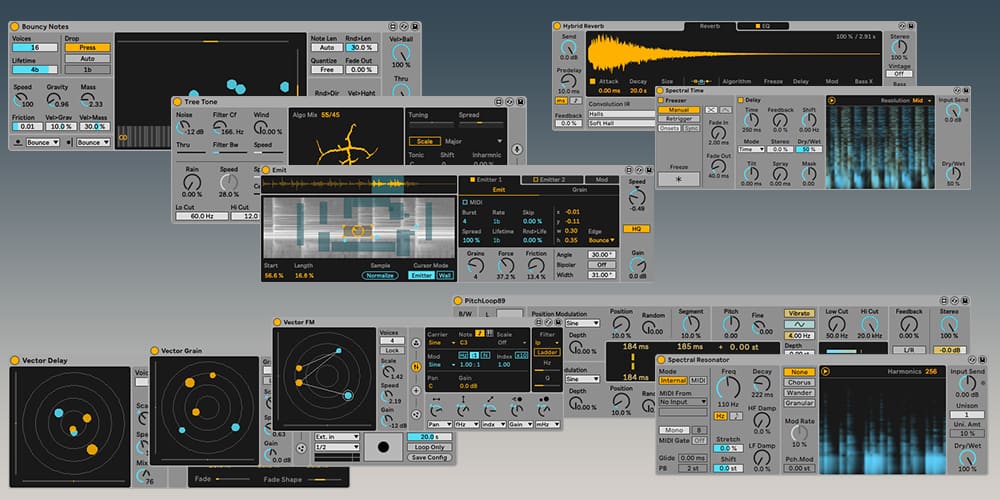Screen dimensions: 1000x500
Task: Switch to Reverb tab in Hybrid Reverb
Action: click(x=709, y=26)
